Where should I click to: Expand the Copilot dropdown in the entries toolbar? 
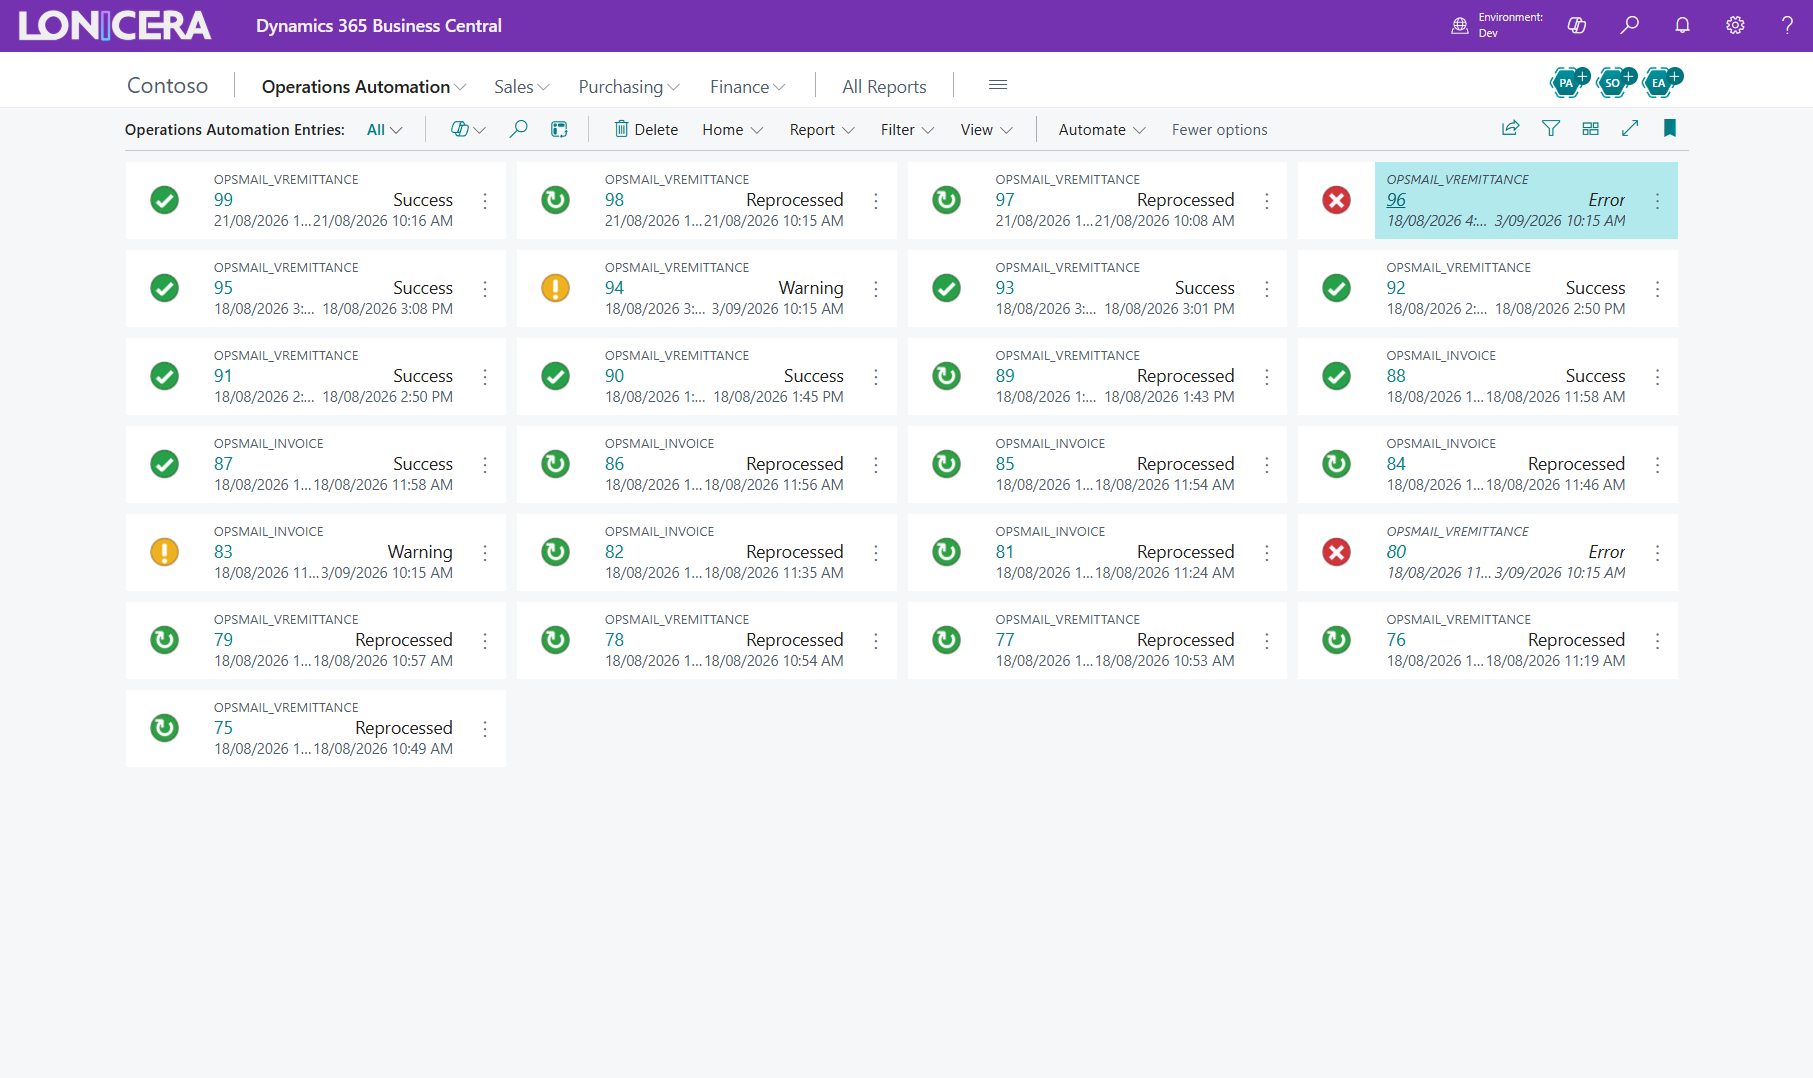pyautogui.click(x=468, y=129)
